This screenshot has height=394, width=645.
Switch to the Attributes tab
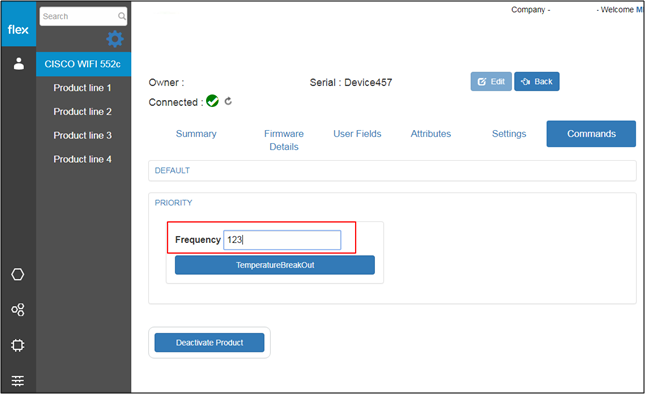(431, 134)
